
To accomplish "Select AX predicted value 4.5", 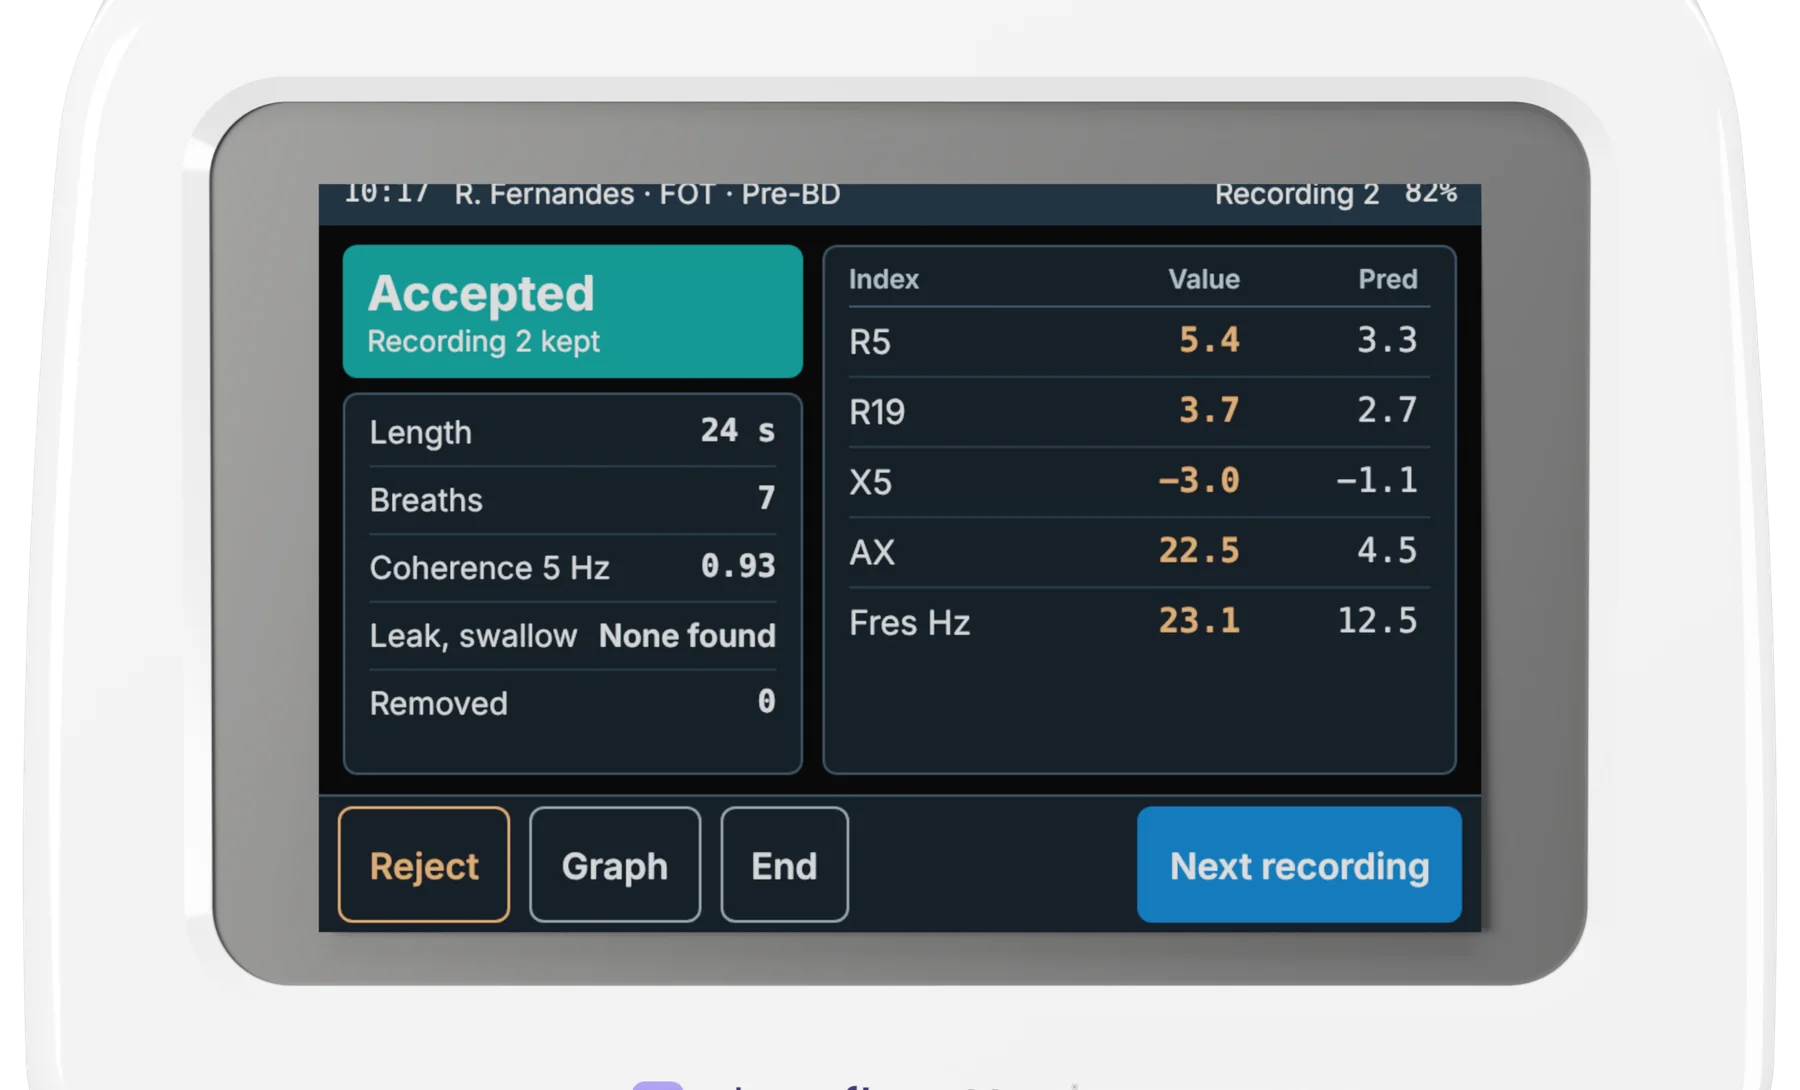I will 1387,550.
